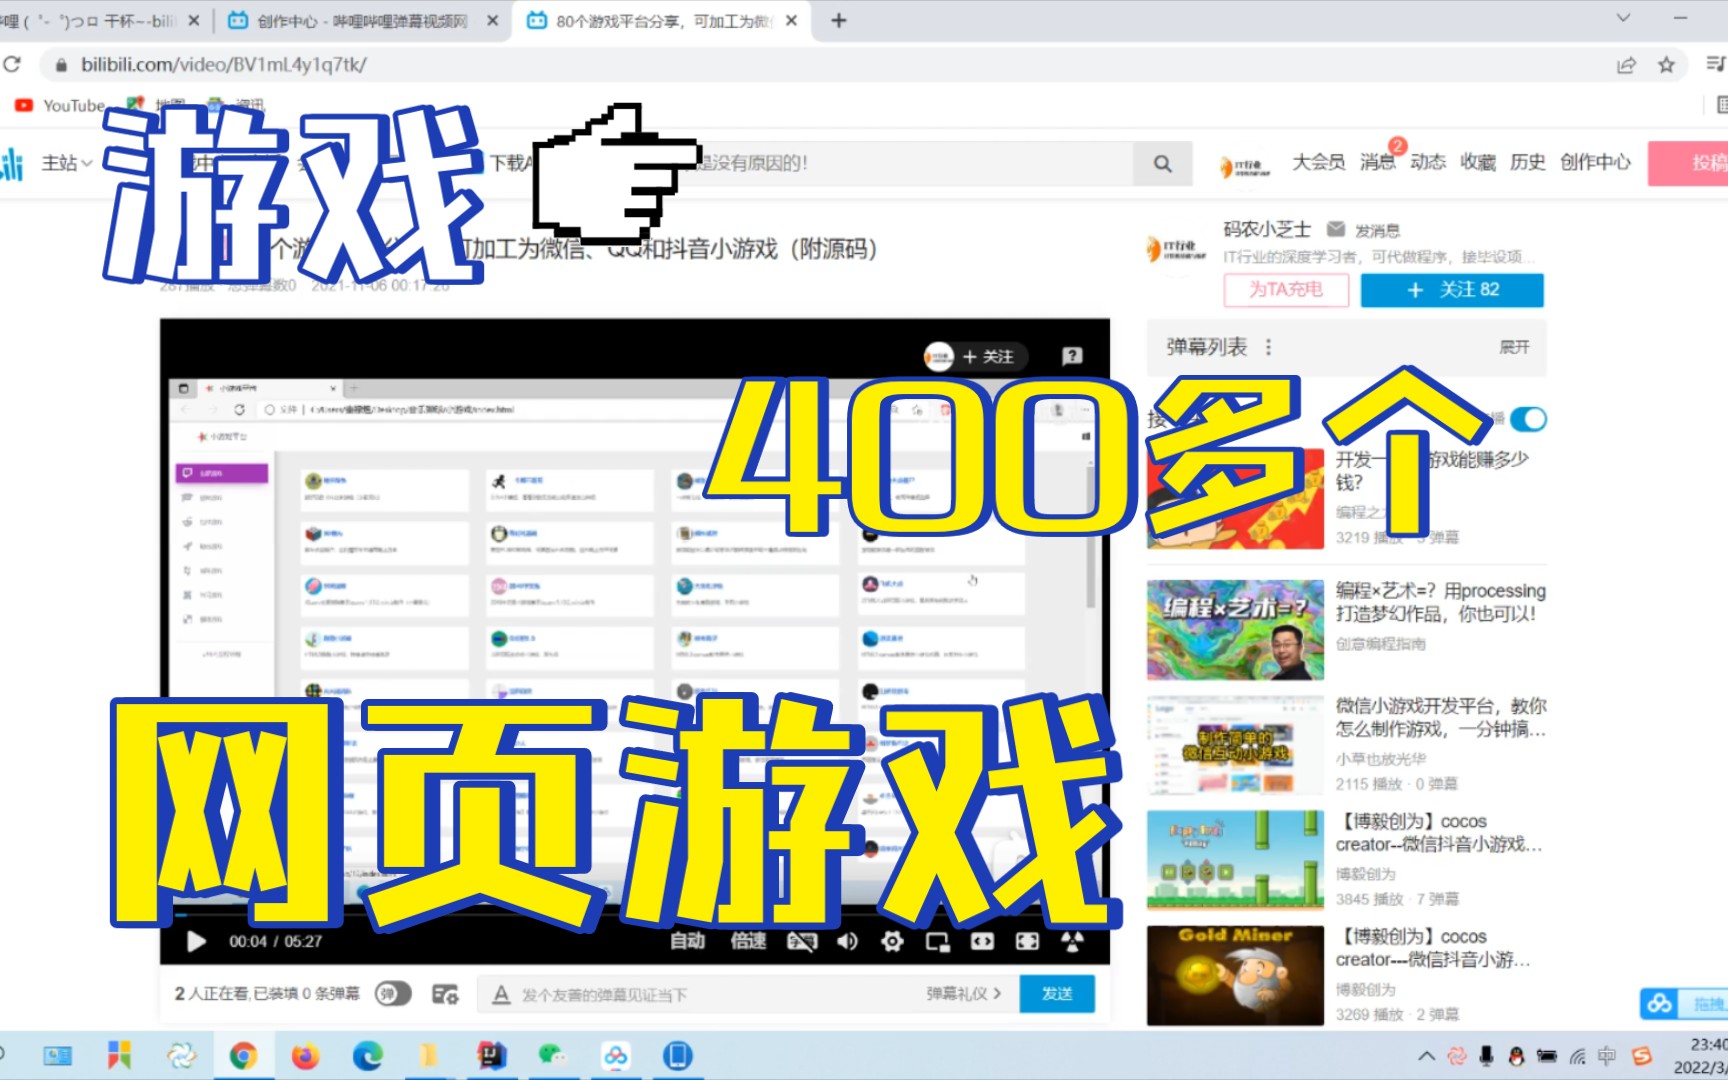
Task: Open the 主站 dropdown in top navigation
Action: (64, 163)
